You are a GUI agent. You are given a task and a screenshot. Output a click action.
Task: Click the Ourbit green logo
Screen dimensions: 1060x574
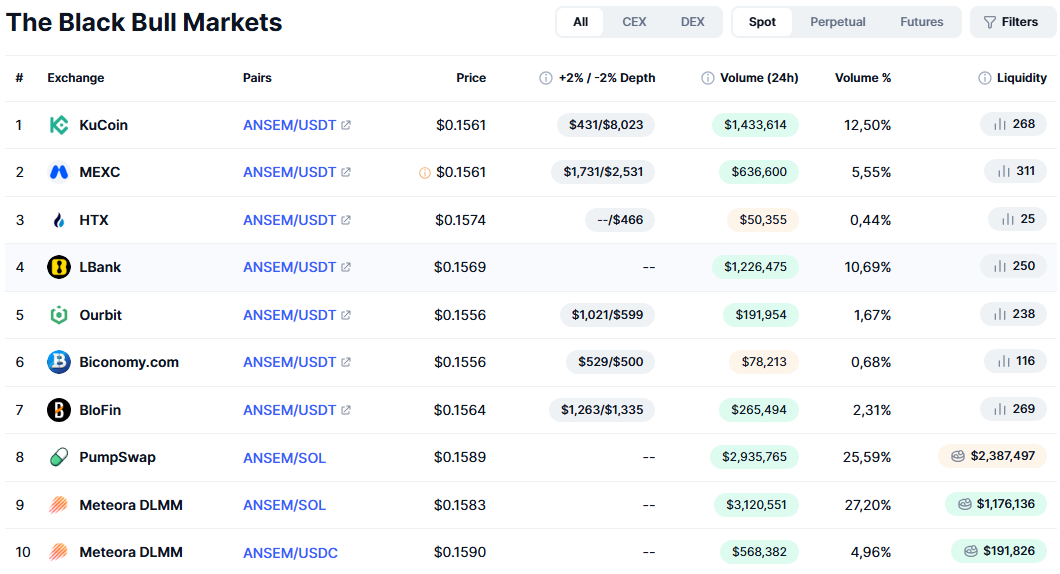[x=59, y=315]
